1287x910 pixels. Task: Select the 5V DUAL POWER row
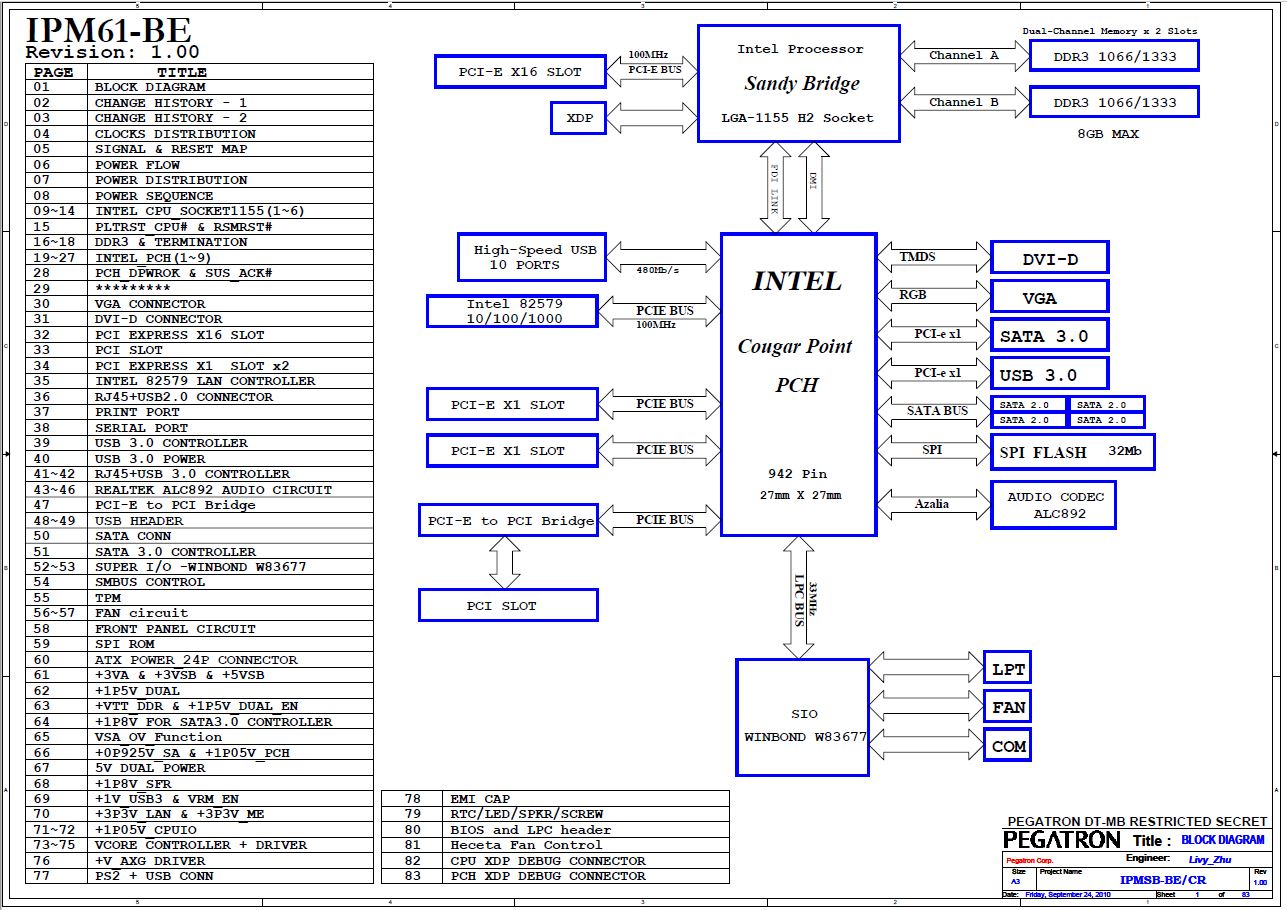point(199,768)
